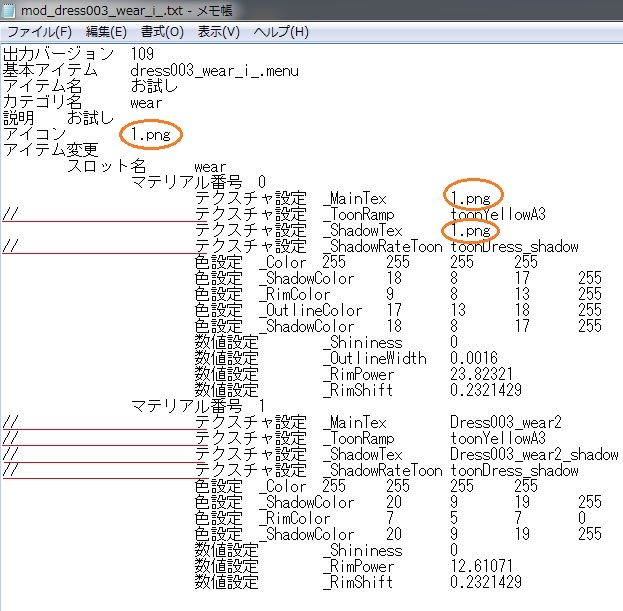This screenshot has width=623, height=611.
Task: Open the 編集(E) menu
Action: 106,32
